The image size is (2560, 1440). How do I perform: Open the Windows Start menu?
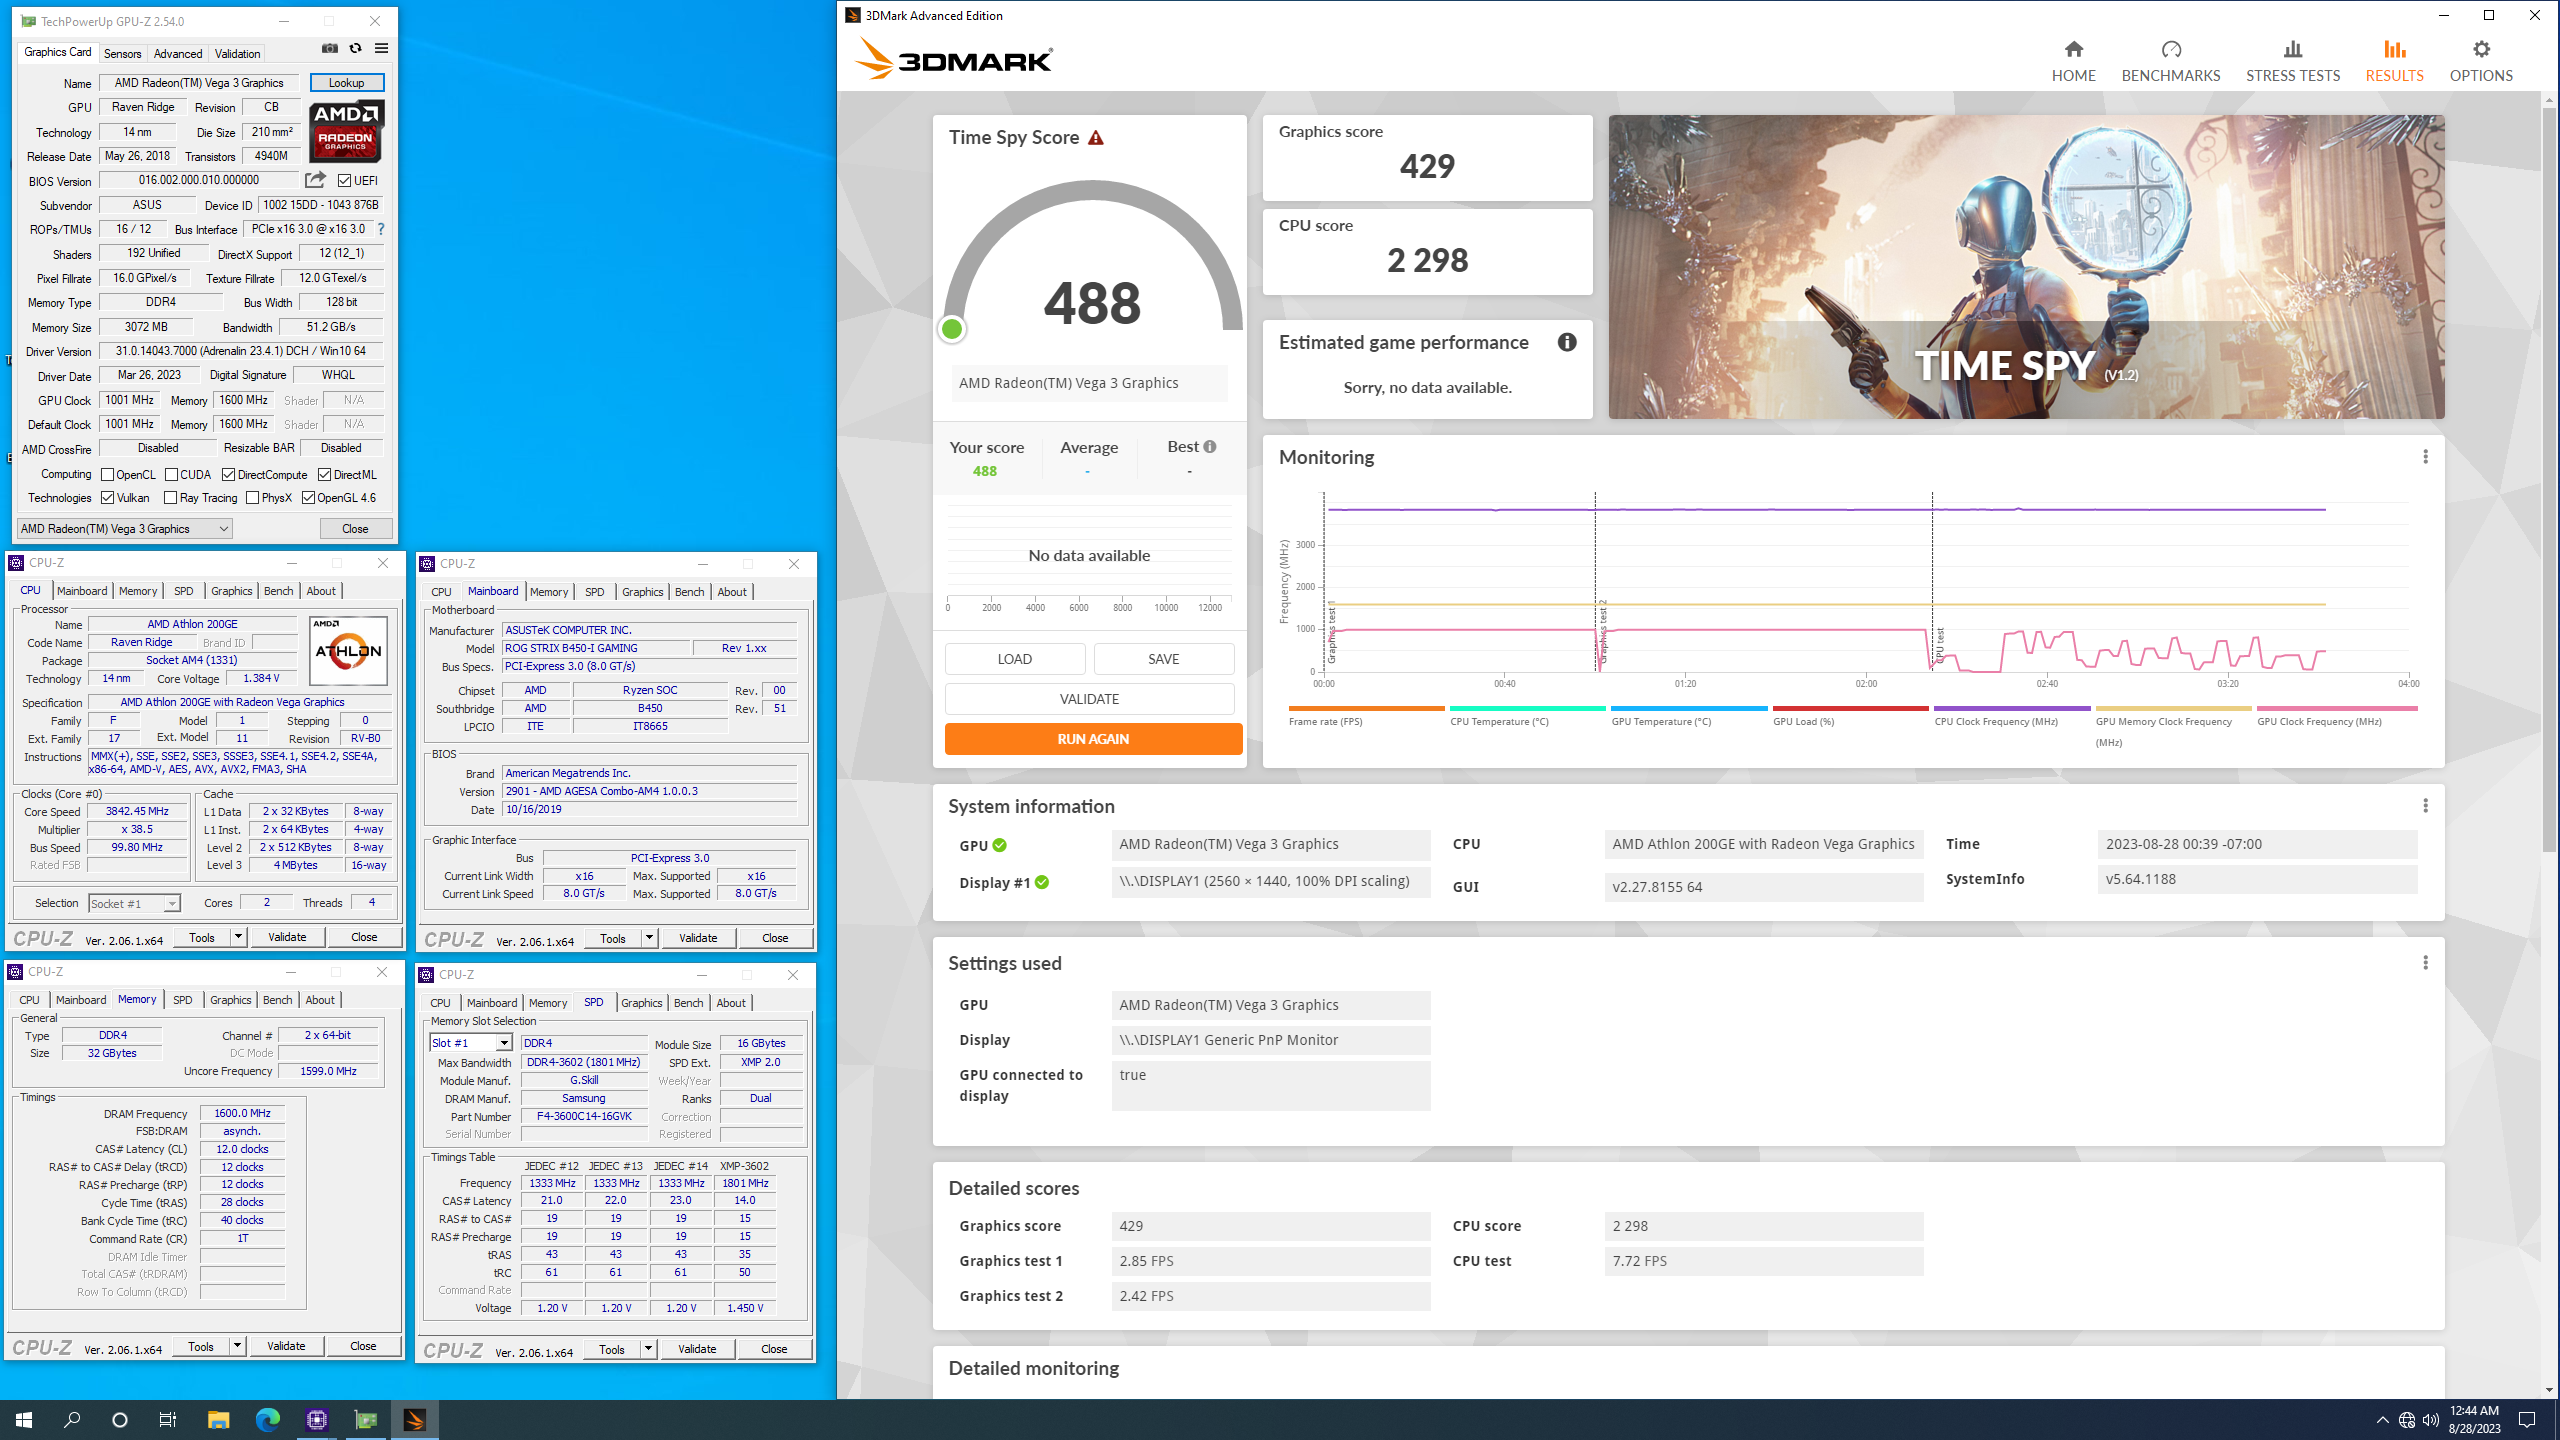pos(24,1419)
